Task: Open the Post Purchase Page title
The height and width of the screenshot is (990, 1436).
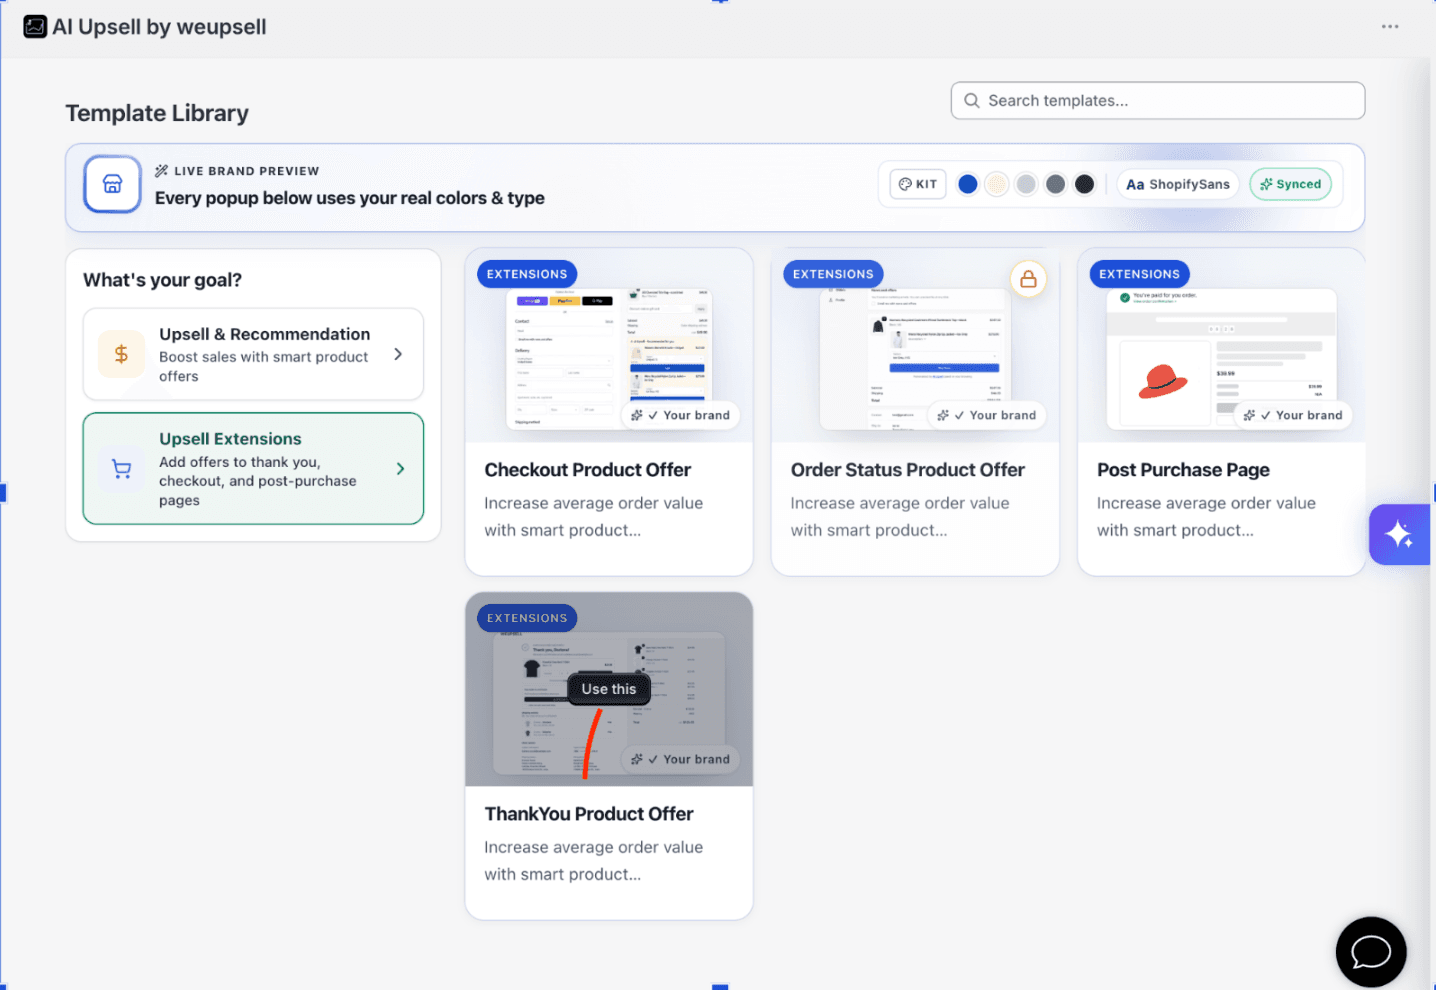Action: (x=1183, y=470)
